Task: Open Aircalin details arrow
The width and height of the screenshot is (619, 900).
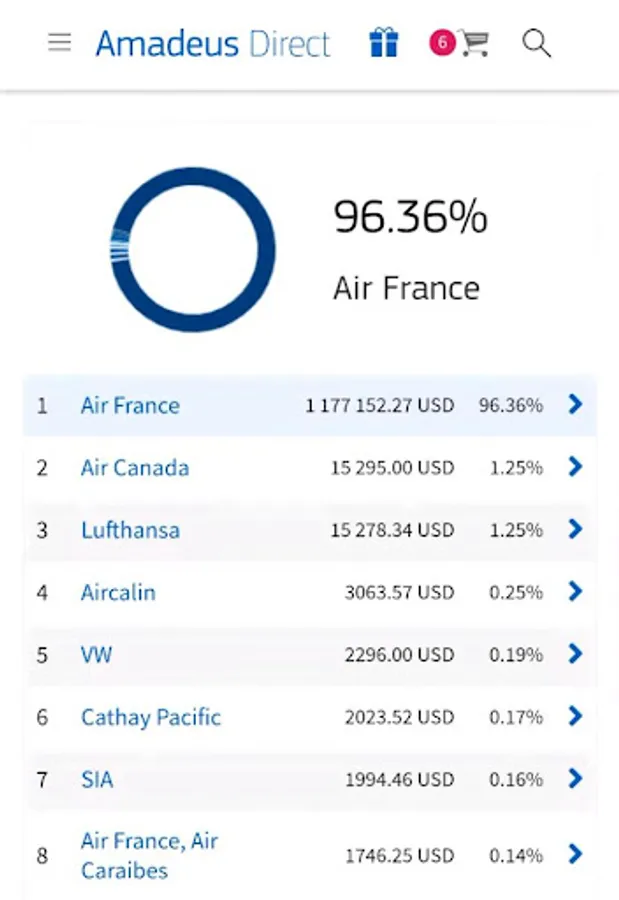Action: [x=575, y=591]
